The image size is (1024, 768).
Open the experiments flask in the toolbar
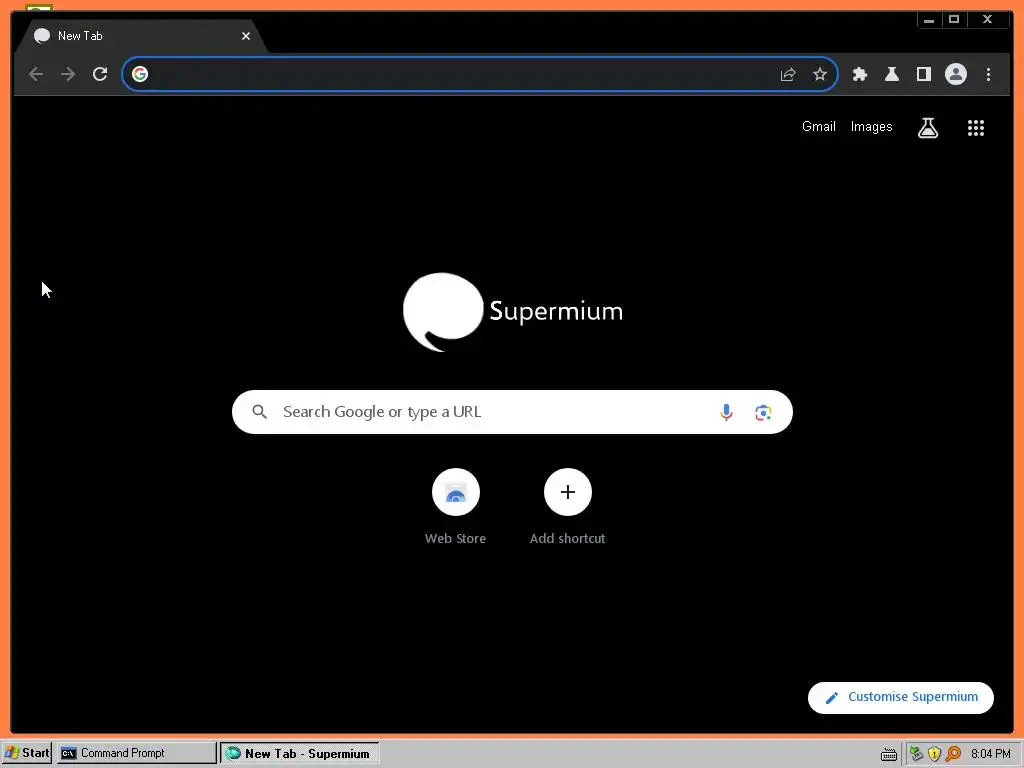click(892, 74)
